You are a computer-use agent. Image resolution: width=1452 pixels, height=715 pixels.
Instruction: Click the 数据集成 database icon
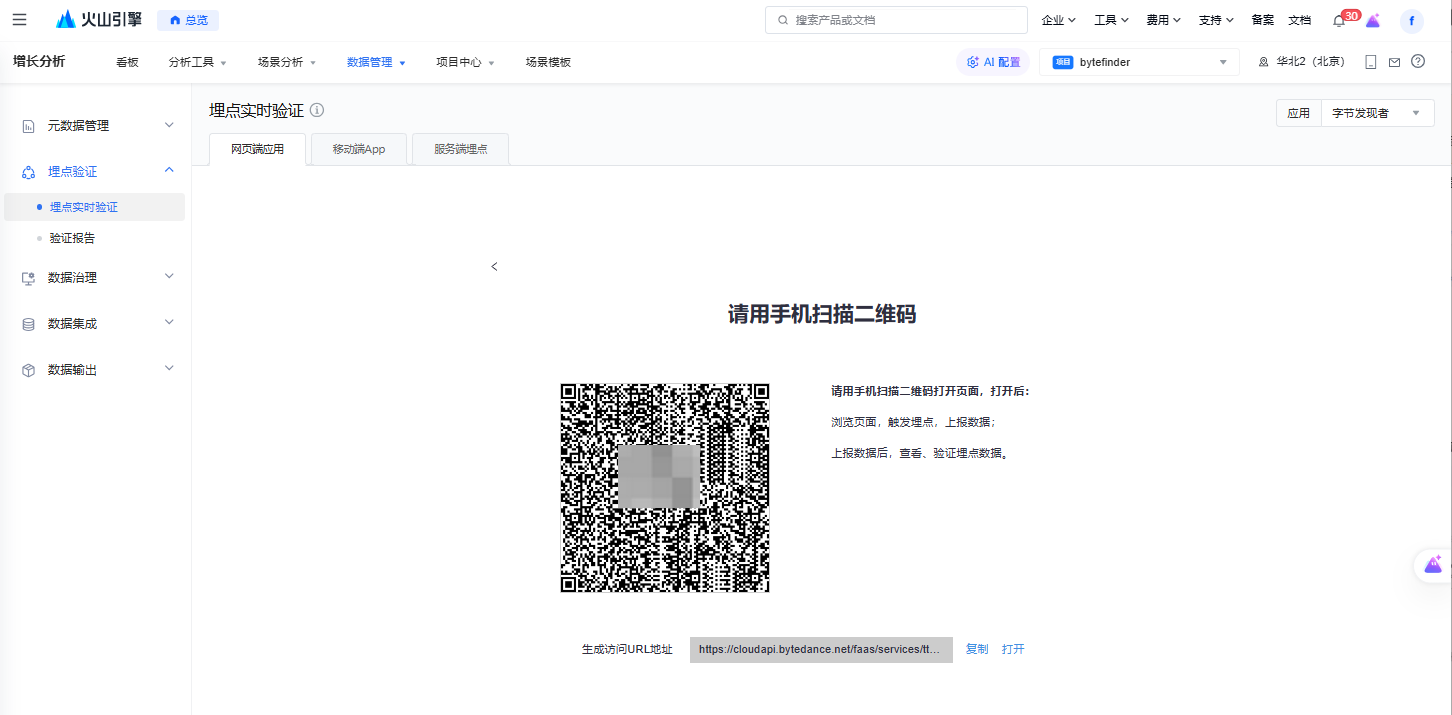28,324
